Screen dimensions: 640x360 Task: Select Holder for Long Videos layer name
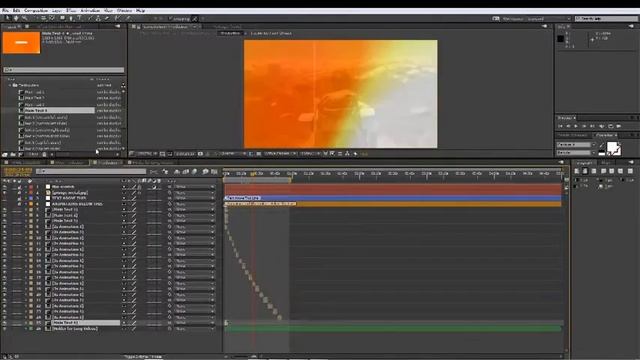(75, 329)
